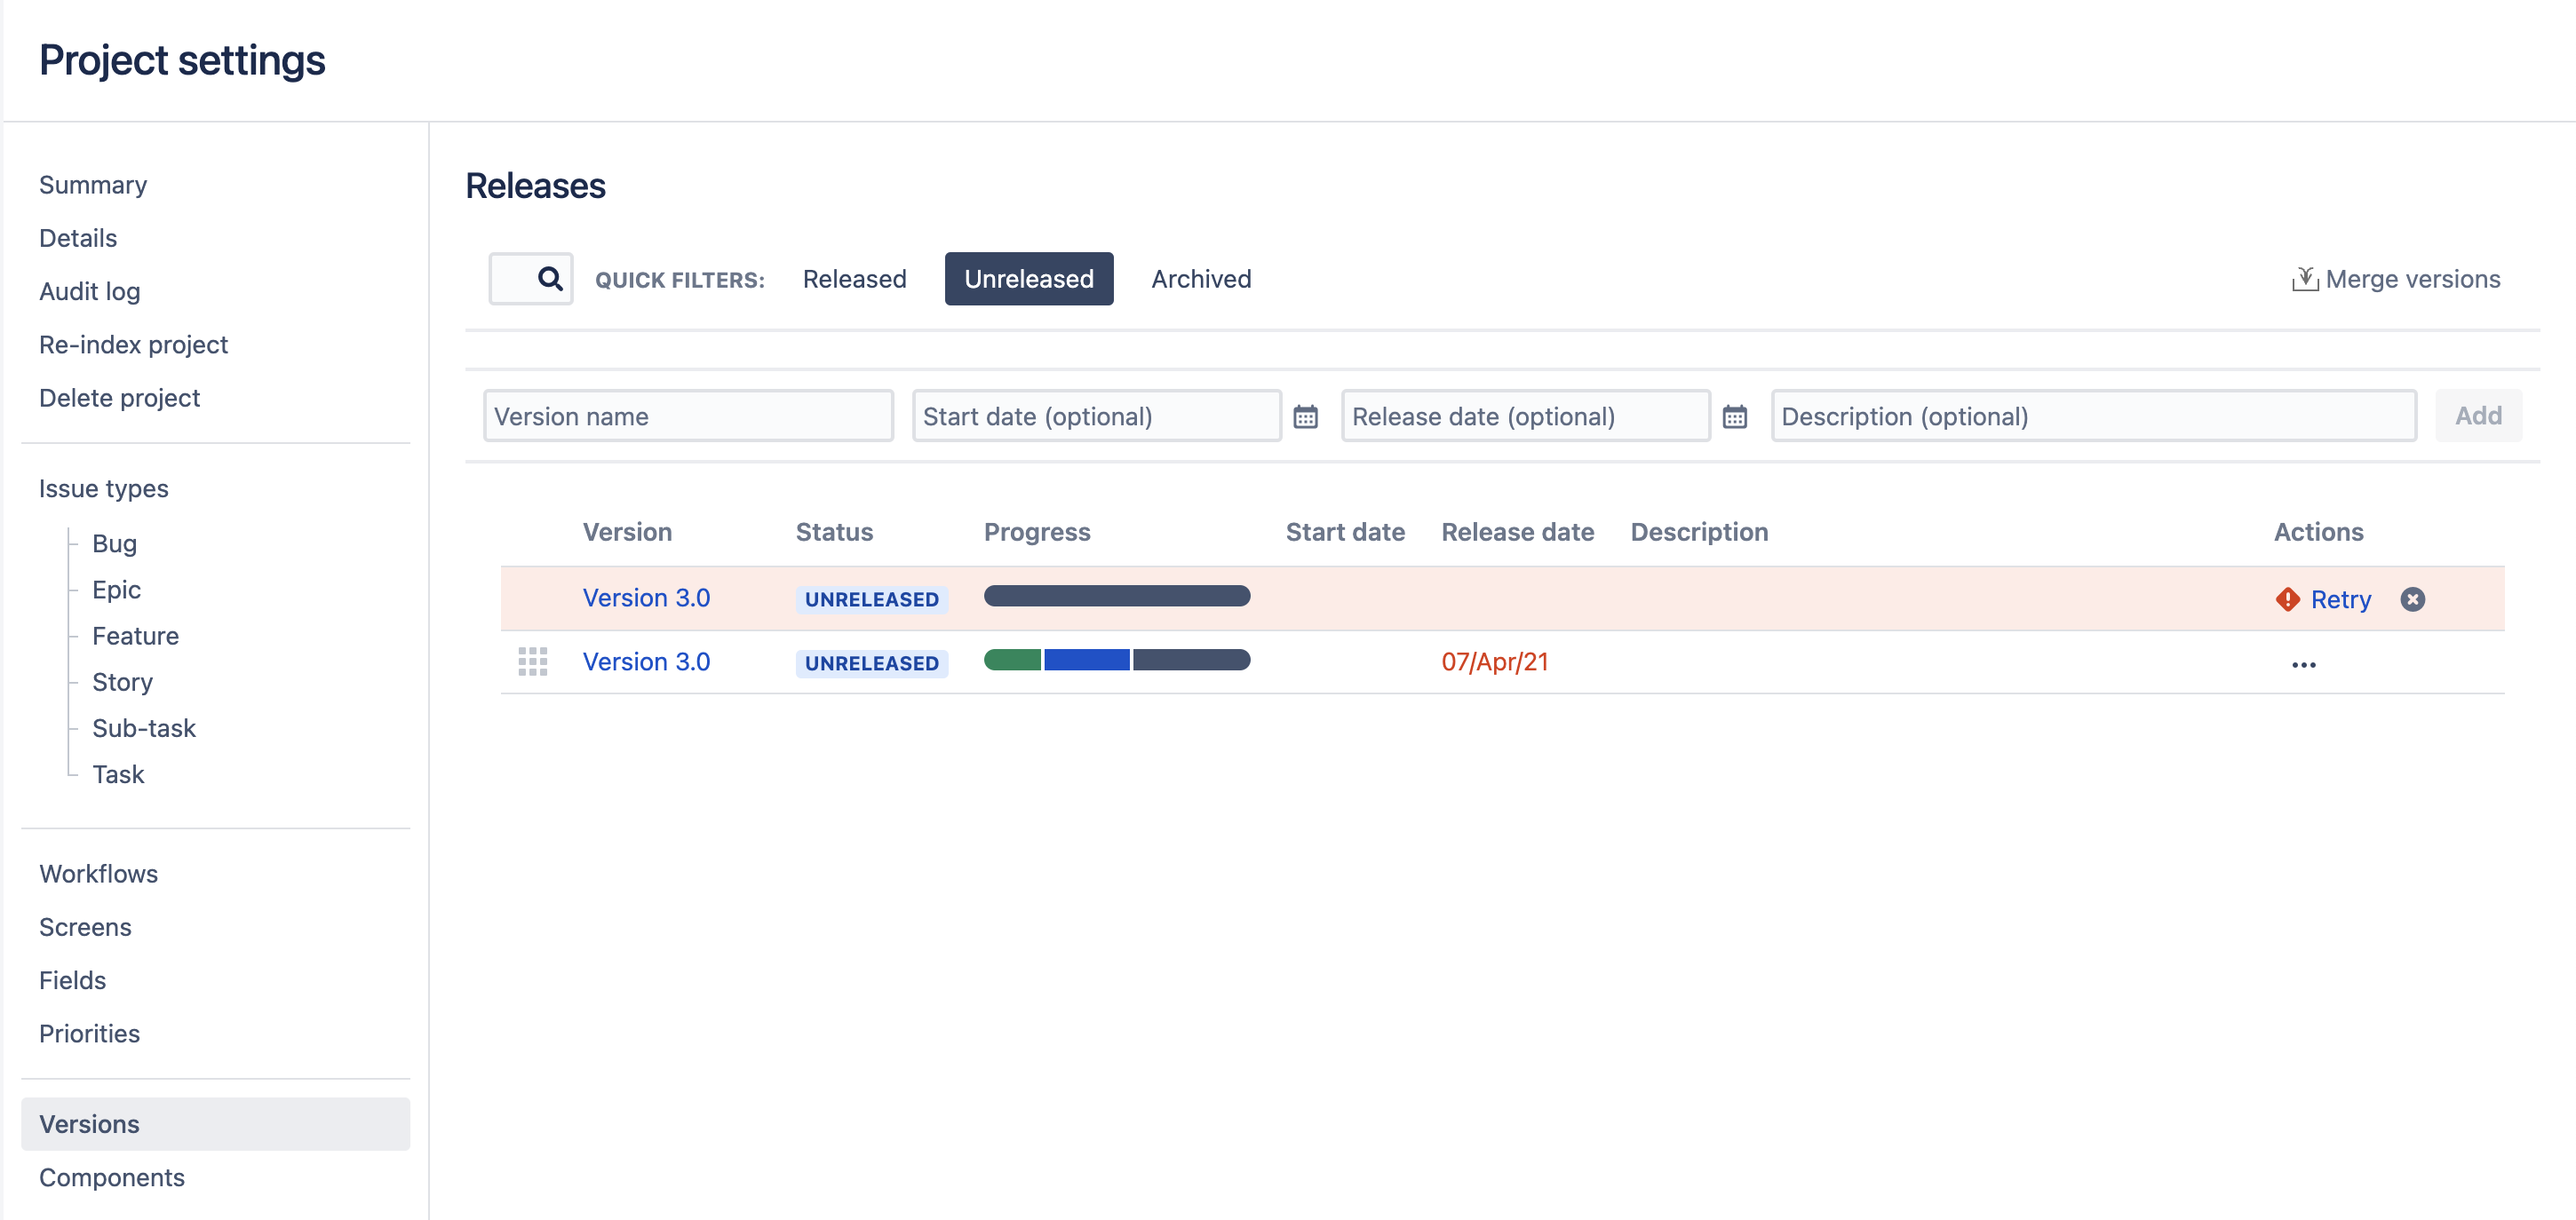Focus the Version name field
2576x1220 pixels.
coord(688,416)
